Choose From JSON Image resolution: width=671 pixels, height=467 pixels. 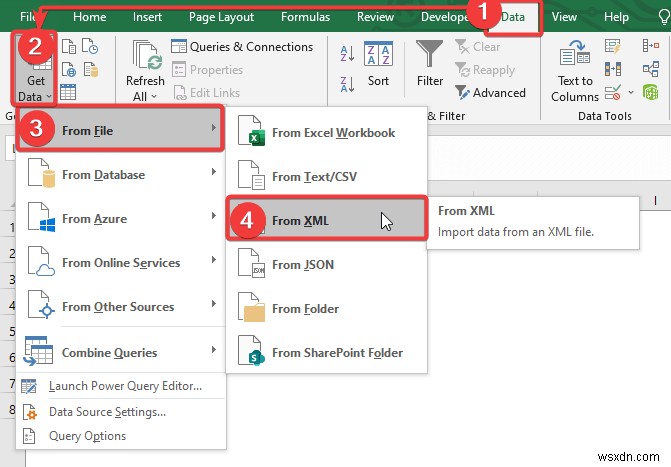[x=327, y=265]
